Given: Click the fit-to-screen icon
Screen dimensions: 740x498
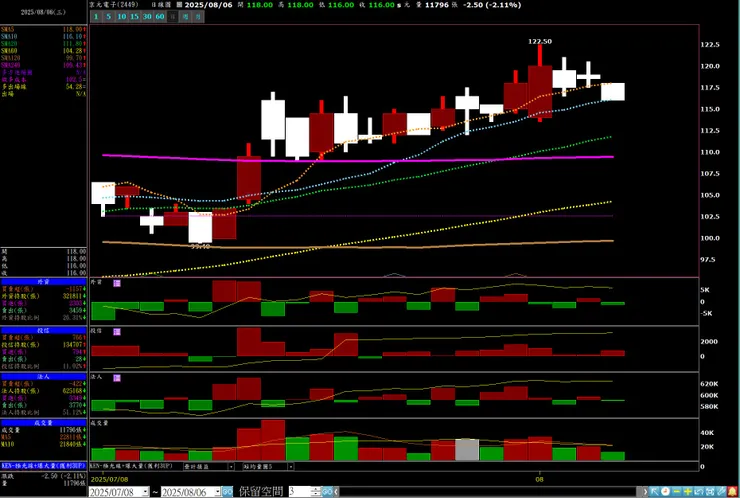Looking at the screenshot, I should click(x=710, y=492).
